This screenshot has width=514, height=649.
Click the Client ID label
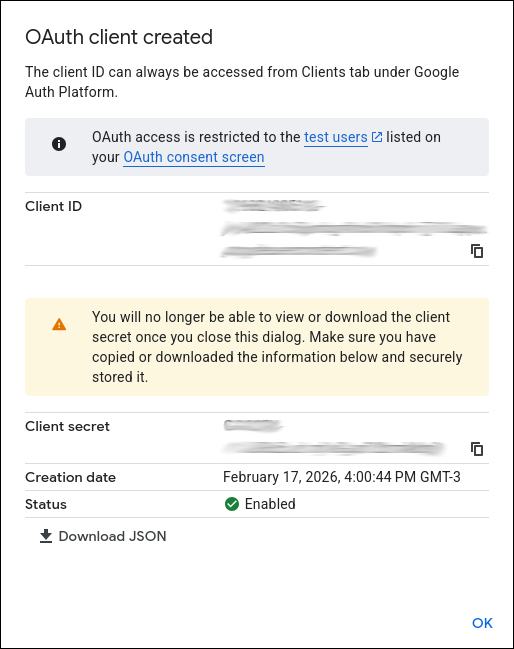[x=53, y=206]
